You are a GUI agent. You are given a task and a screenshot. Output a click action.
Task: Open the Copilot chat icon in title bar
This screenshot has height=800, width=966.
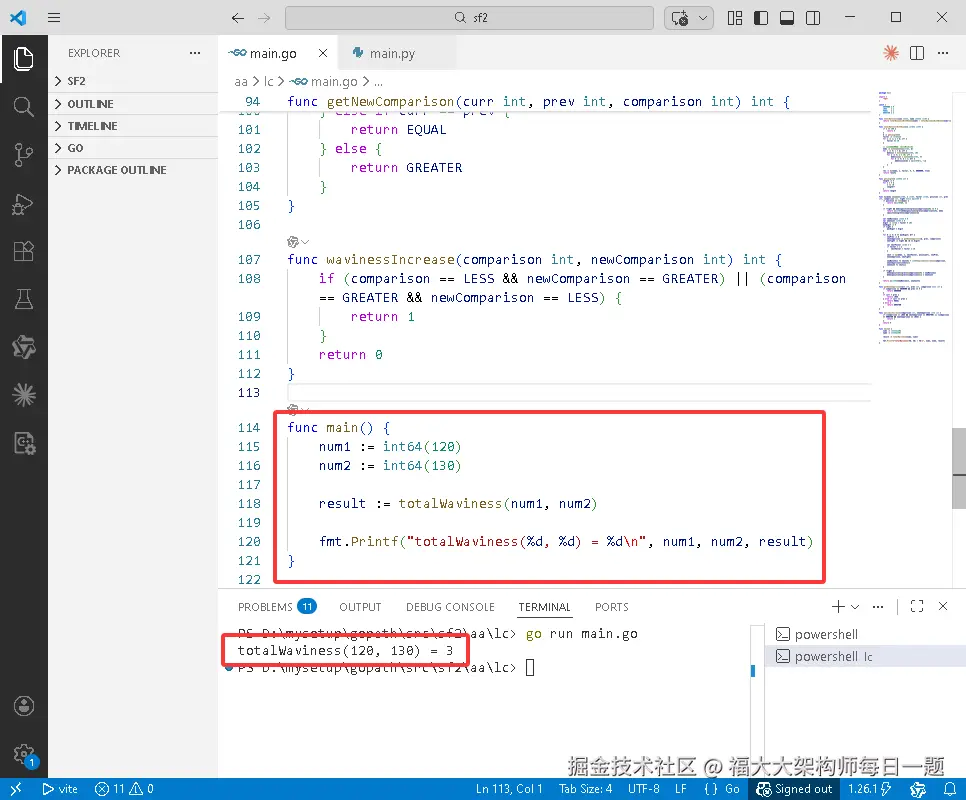tap(680, 18)
